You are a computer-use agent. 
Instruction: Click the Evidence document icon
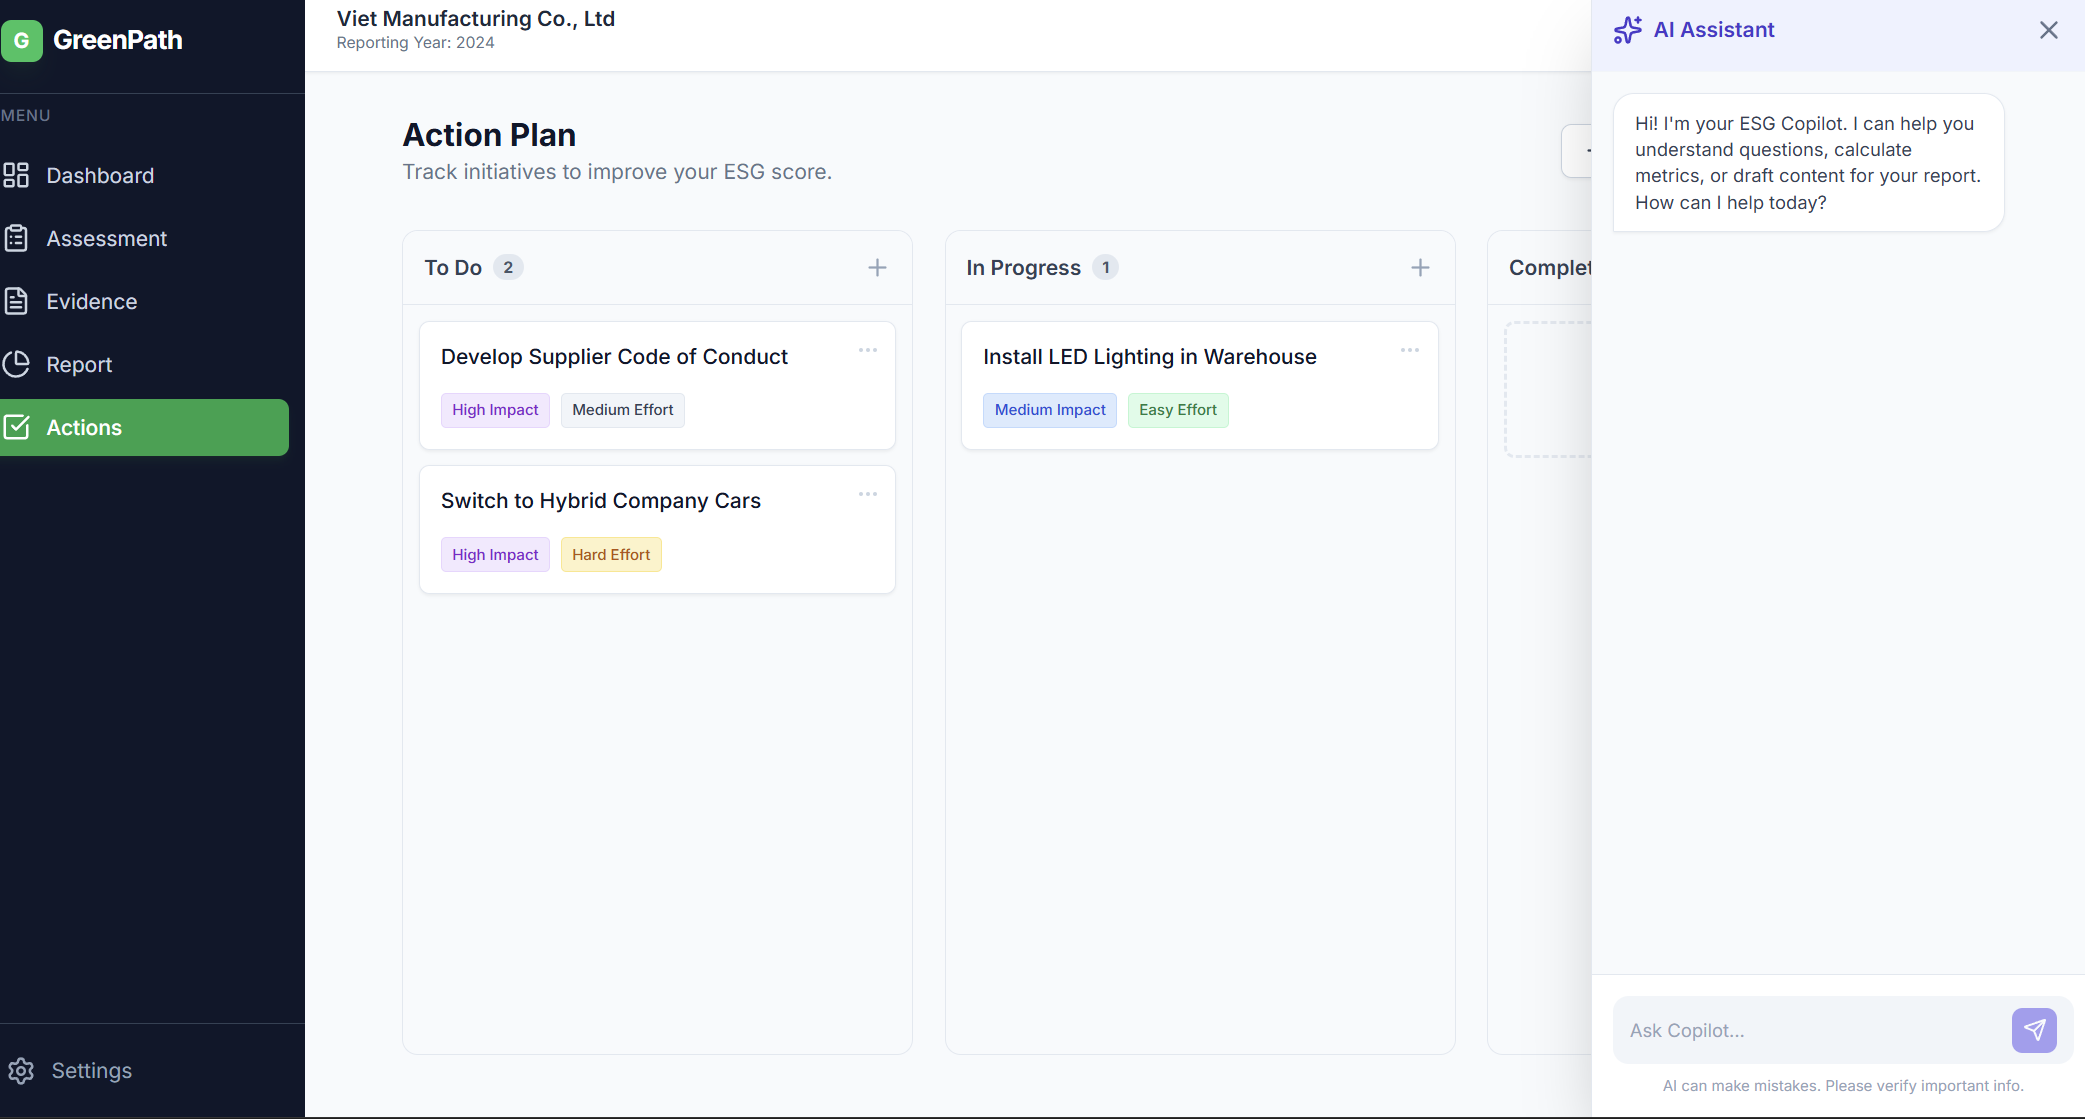pyautogui.click(x=16, y=301)
